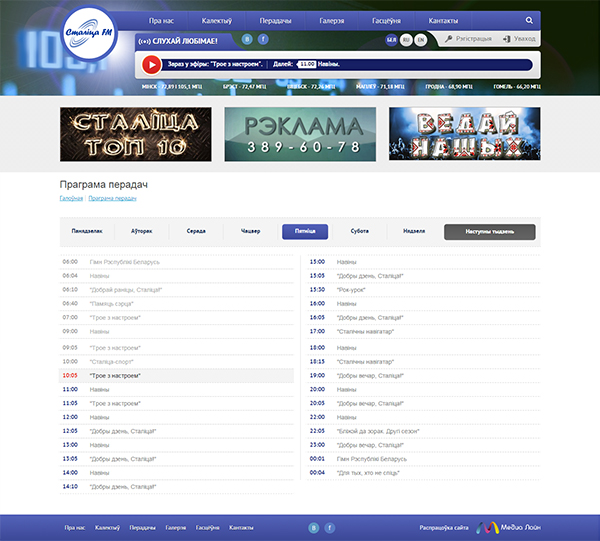This screenshot has height=541, width=600.
Task: Click the 00:01 Гімн Рэспублікі Беларусь entry
Action: click(x=424, y=459)
